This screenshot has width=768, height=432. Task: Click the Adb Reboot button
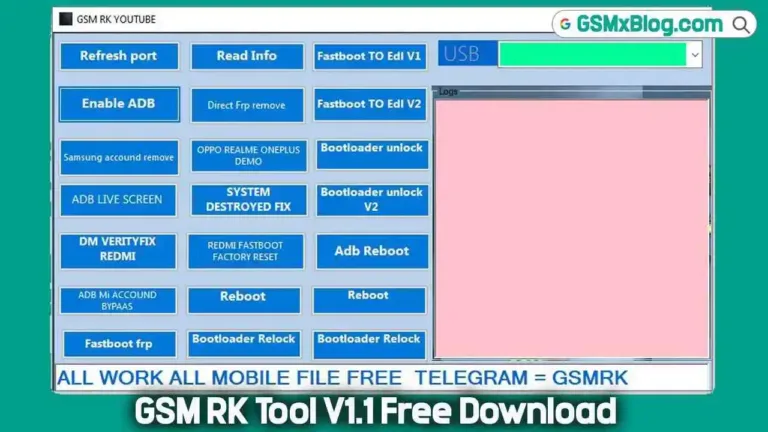(372, 251)
